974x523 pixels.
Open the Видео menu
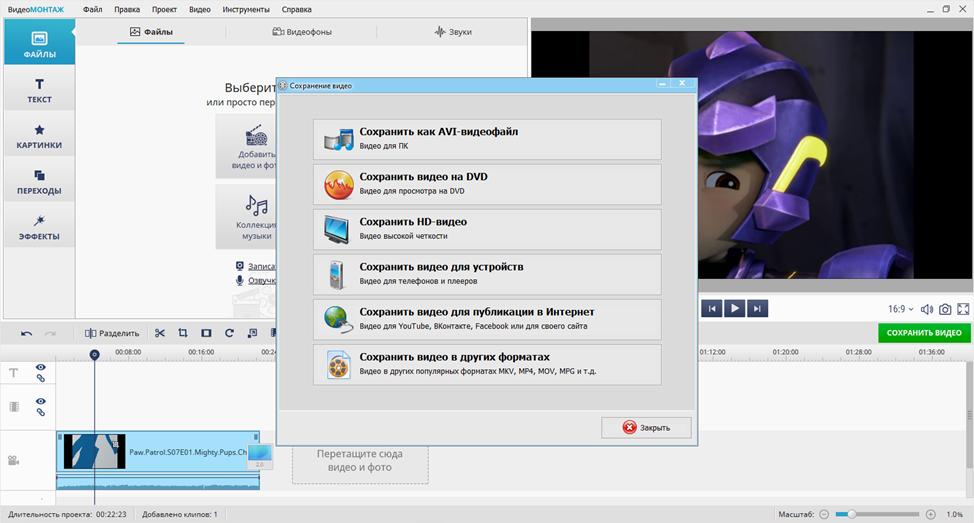pos(199,9)
